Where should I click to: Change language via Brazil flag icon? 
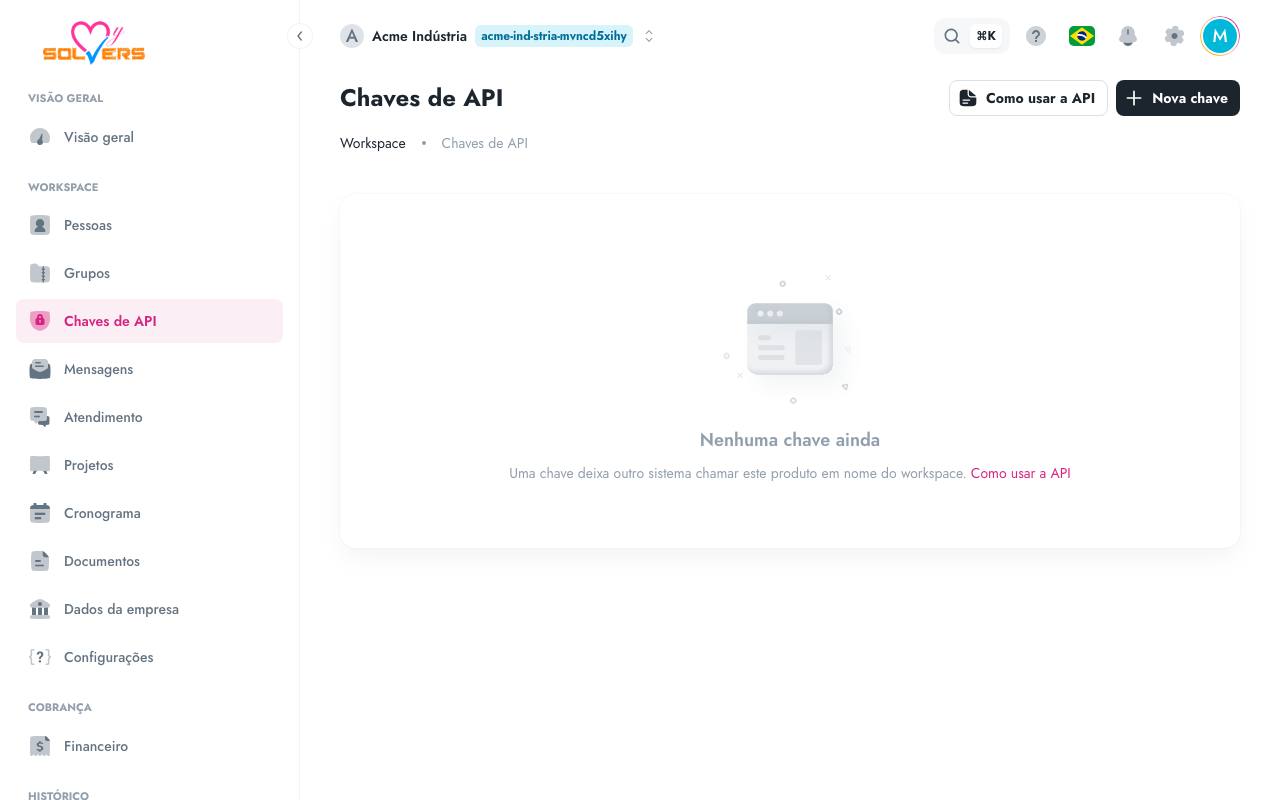coord(1082,36)
